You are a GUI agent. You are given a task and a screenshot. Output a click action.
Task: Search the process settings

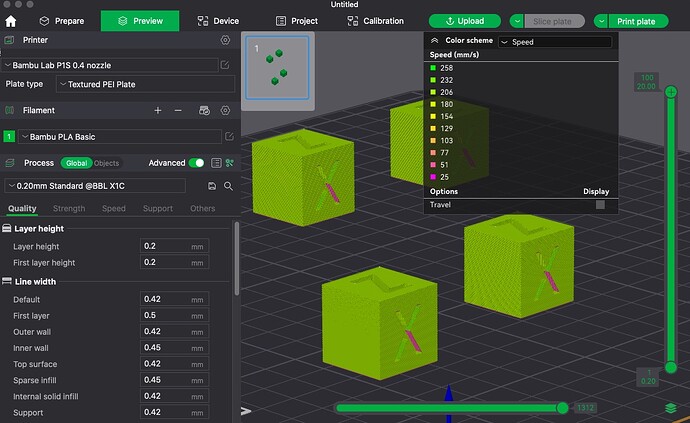click(x=228, y=186)
